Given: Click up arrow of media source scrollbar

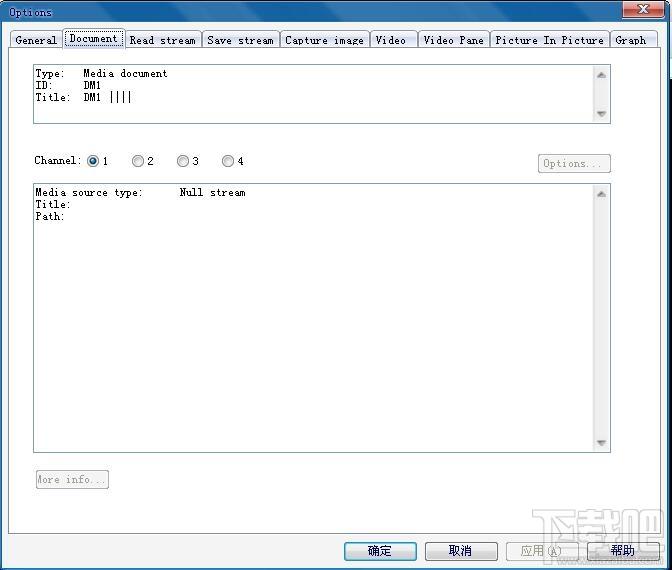Looking at the screenshot, I should click(x=601, y=194).
